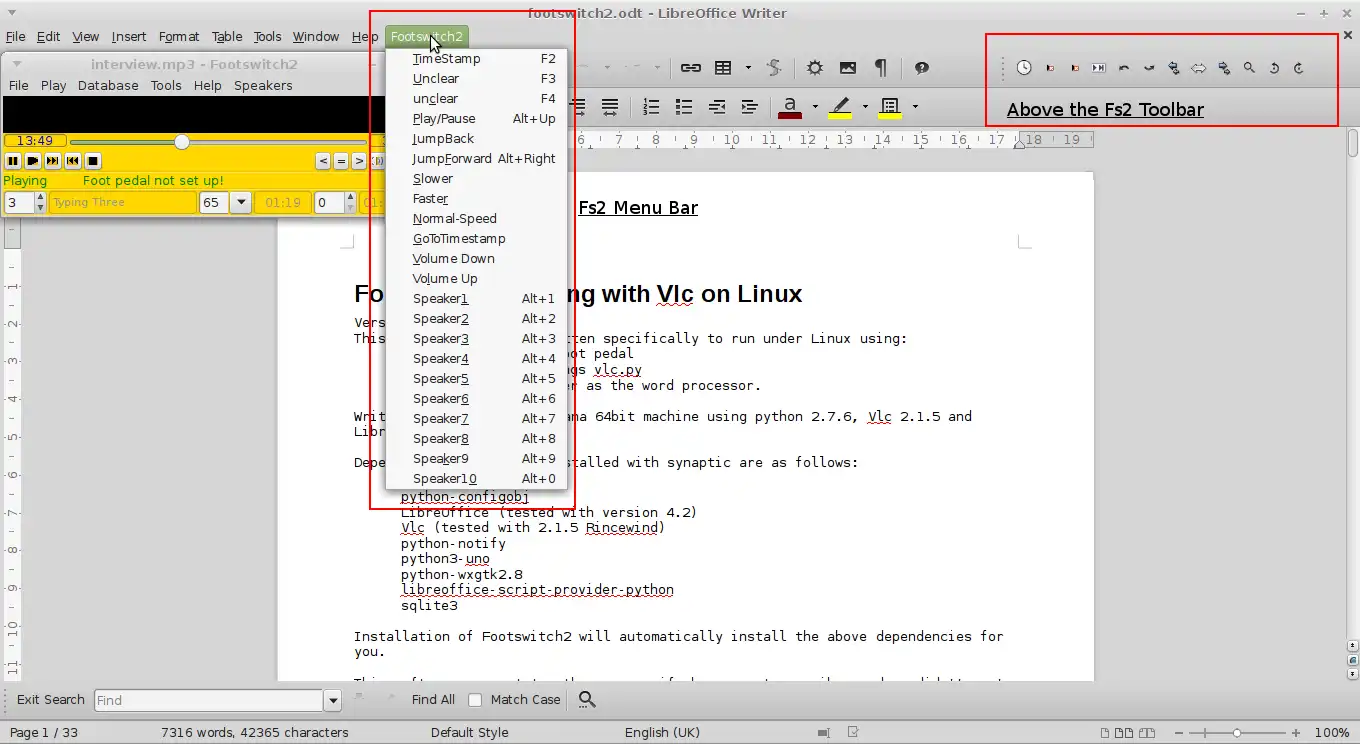Open the background color dropdown arrow
1360x744 pixels.
pyautogui.click(x=915, y=106)
